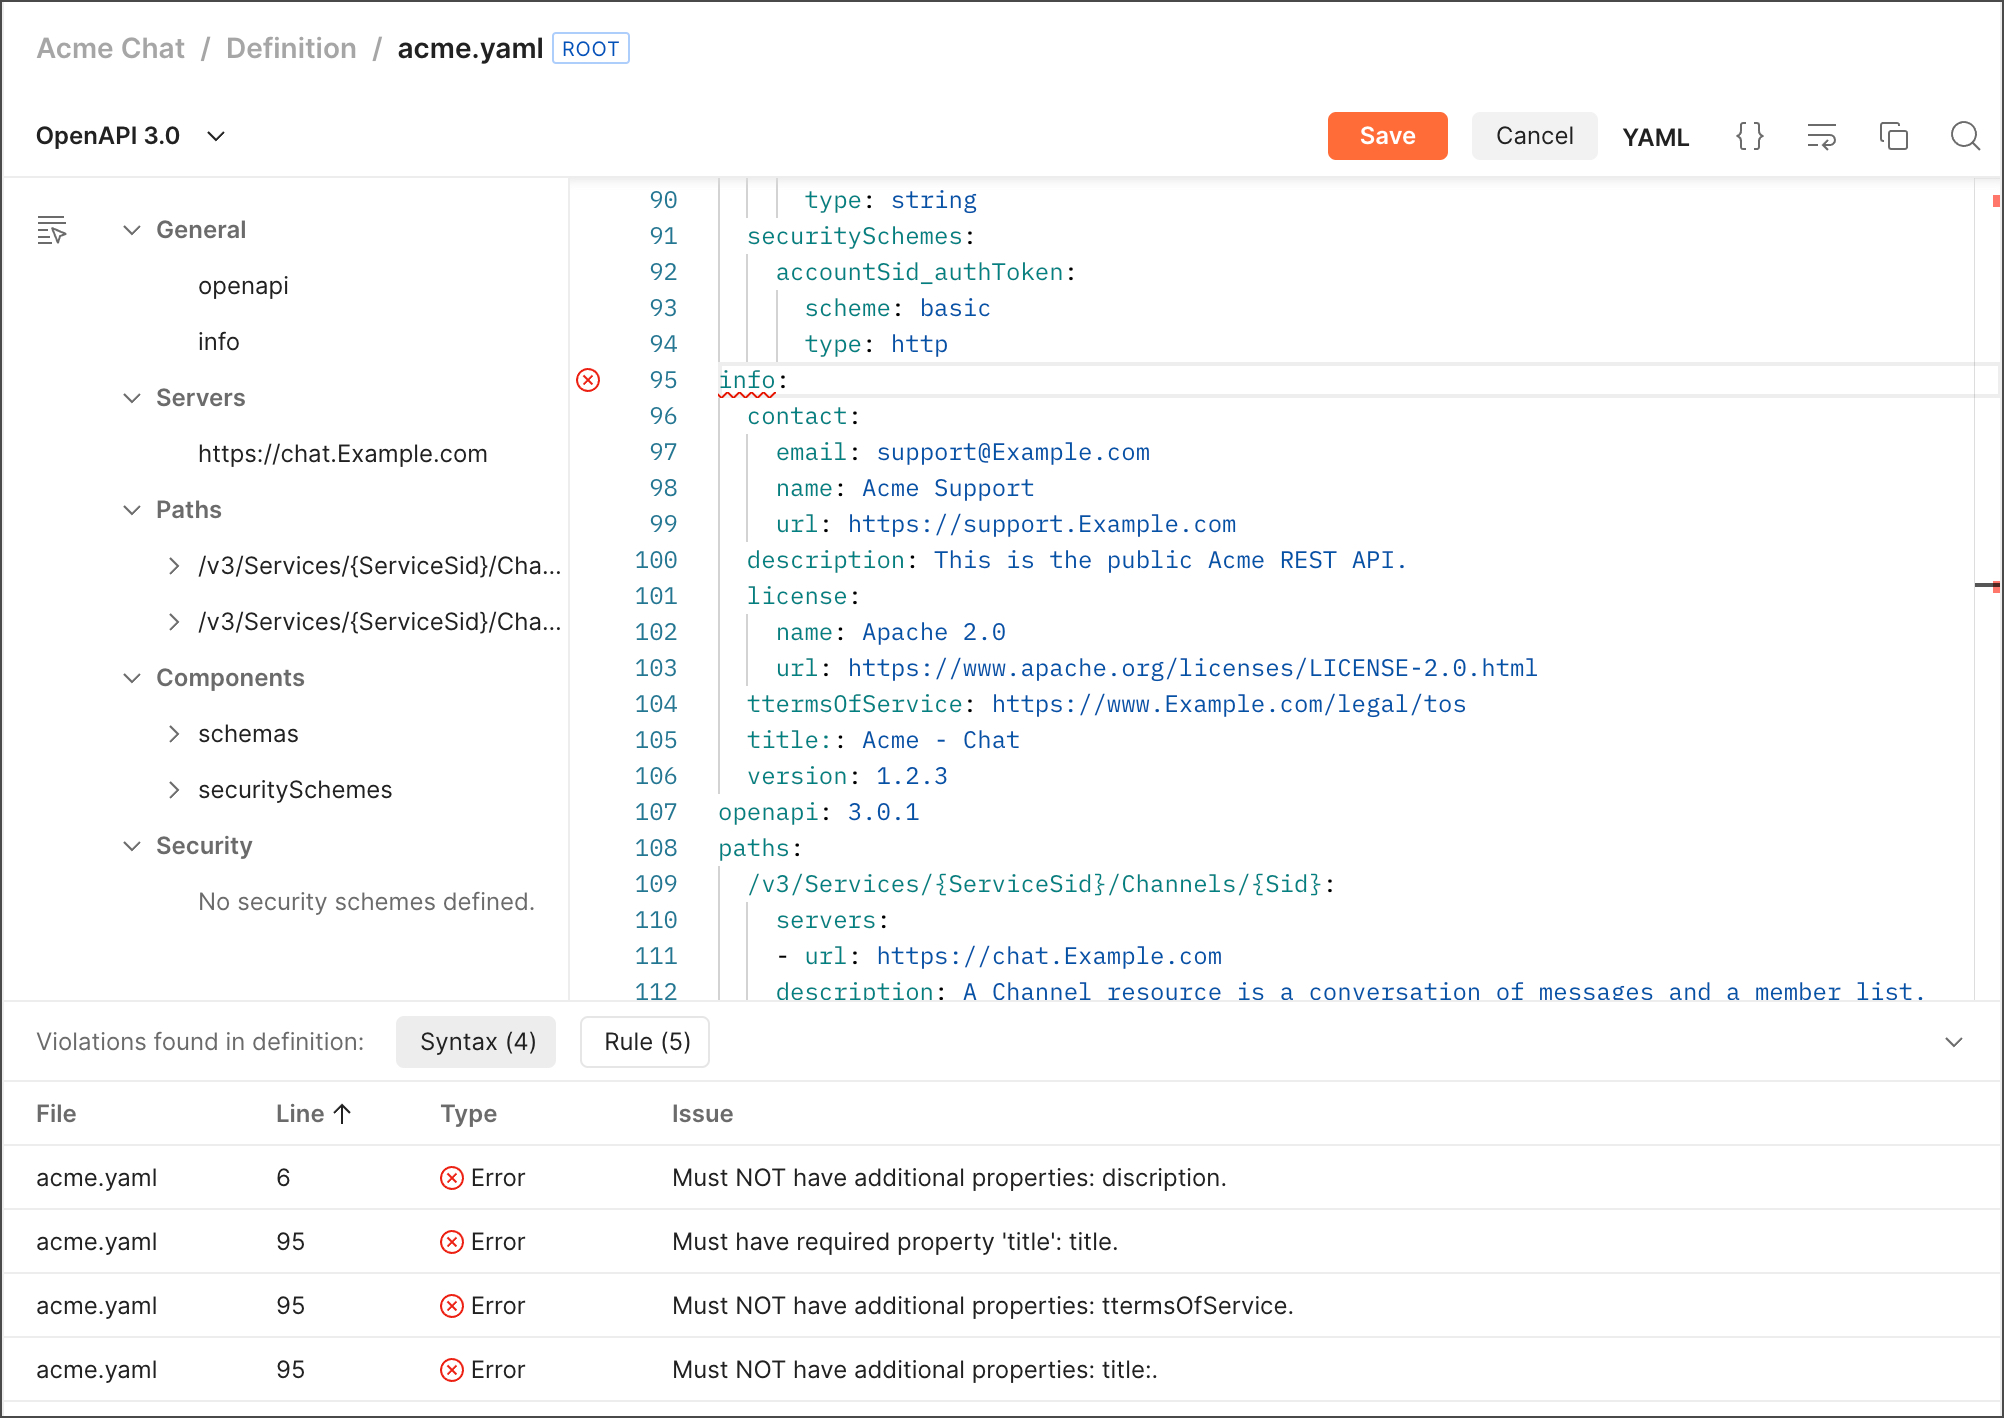Click the copy document icon in toolbar
2004x1418 pixels.
pos(1894,136)
